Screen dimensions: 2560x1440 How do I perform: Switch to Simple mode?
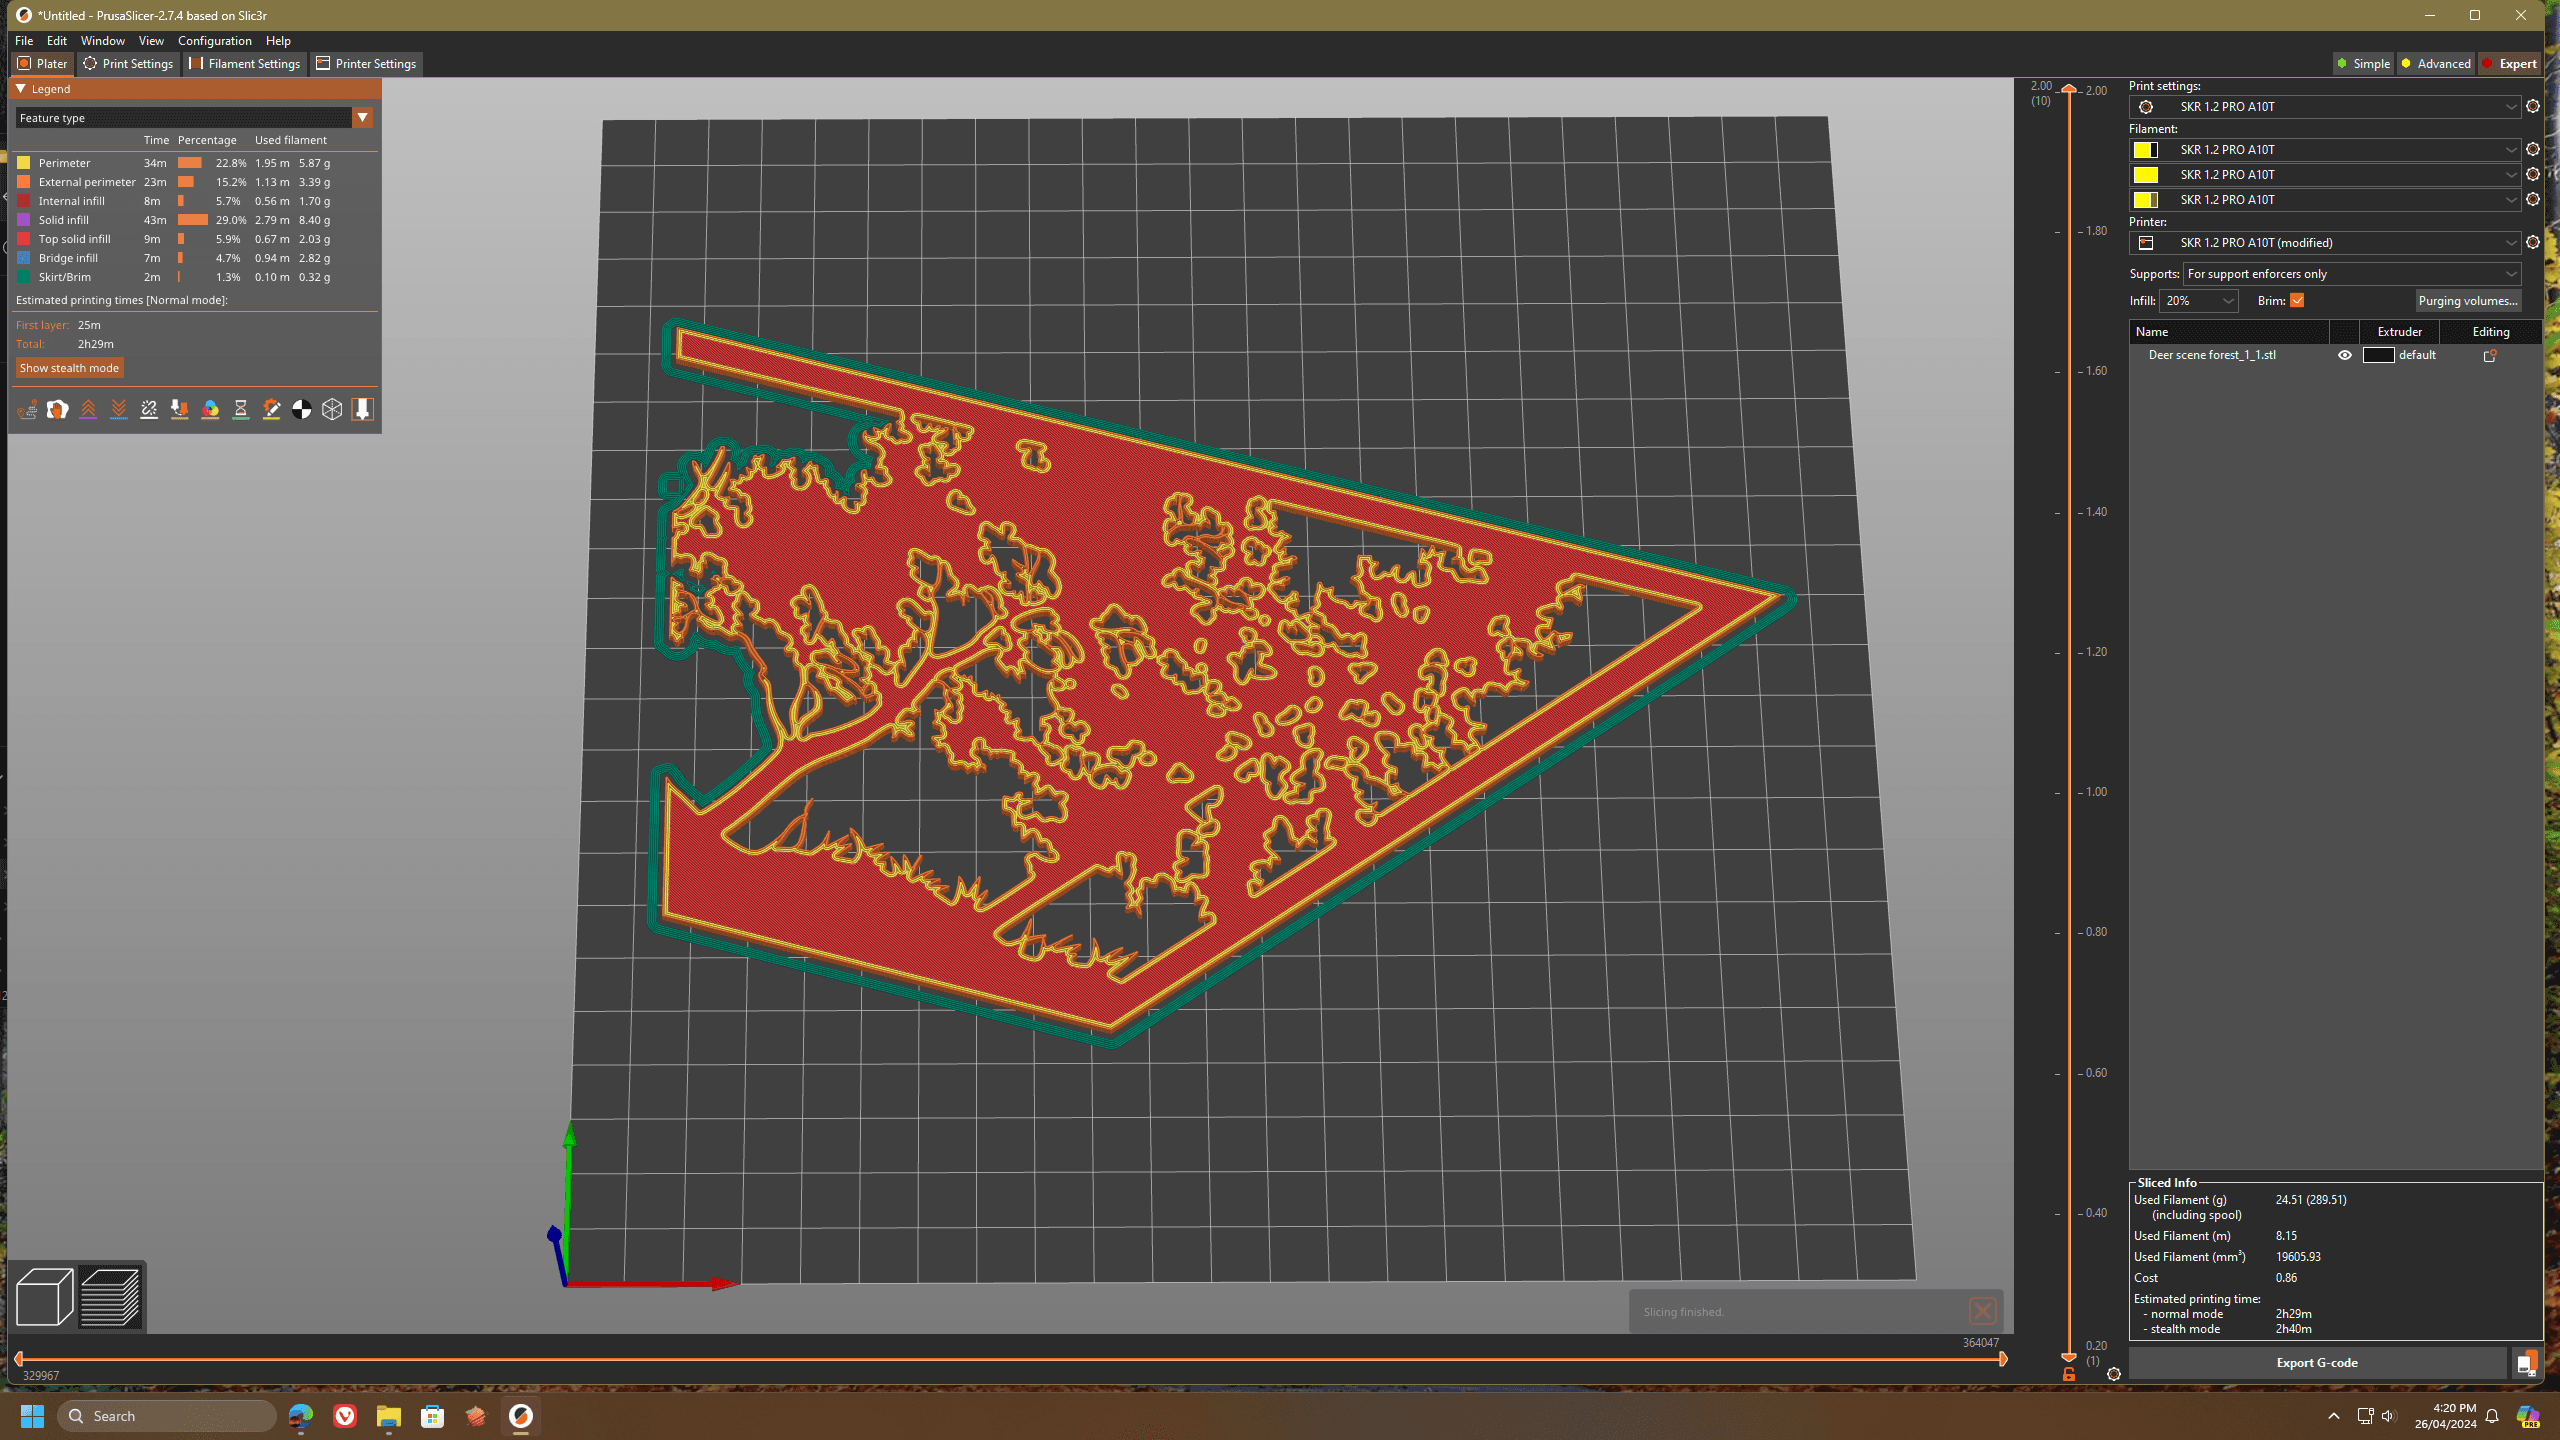(x=2363, y=64)
